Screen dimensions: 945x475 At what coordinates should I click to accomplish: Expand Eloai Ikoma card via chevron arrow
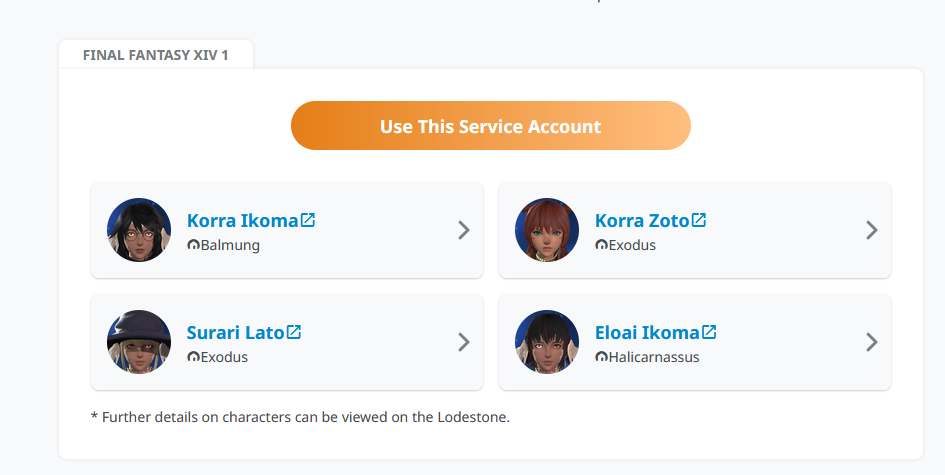click(871, 342)
